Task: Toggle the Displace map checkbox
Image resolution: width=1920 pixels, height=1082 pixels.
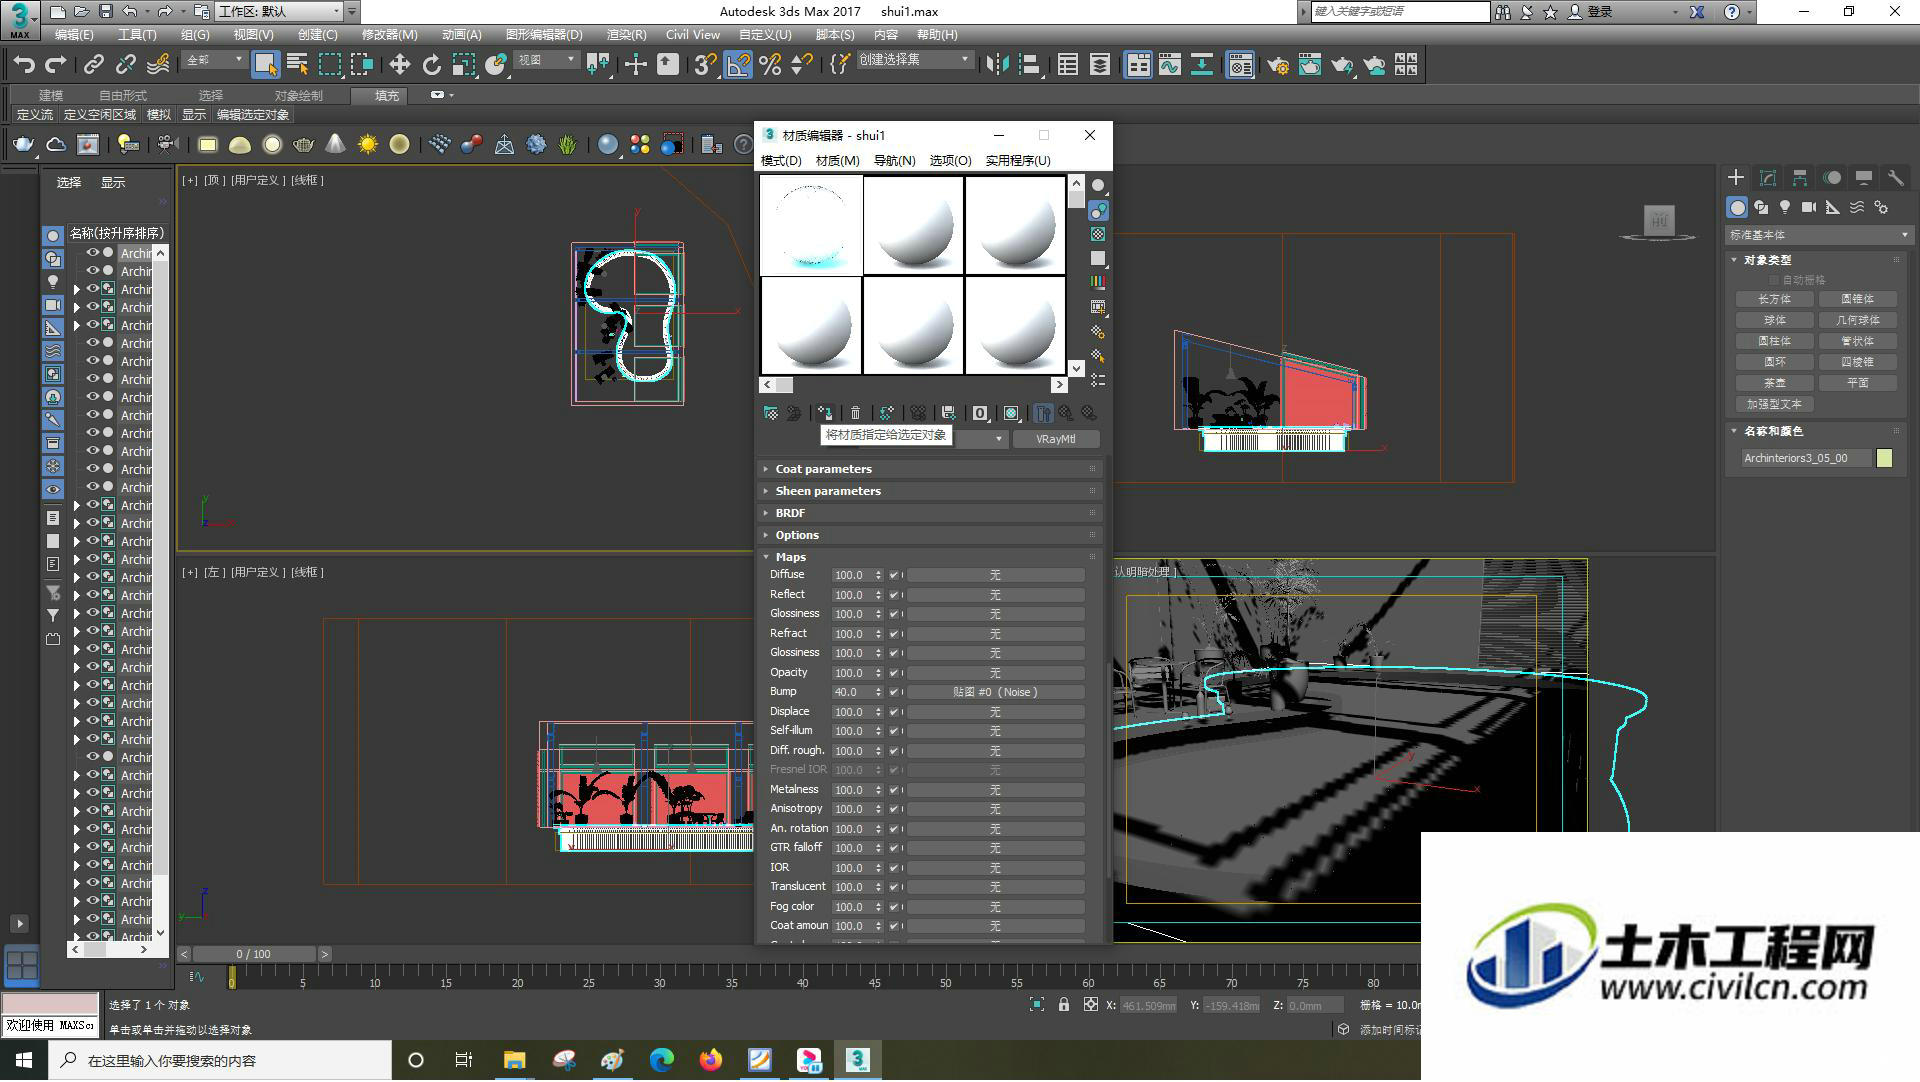Action: pyautogui.click(x=894, y=712)
